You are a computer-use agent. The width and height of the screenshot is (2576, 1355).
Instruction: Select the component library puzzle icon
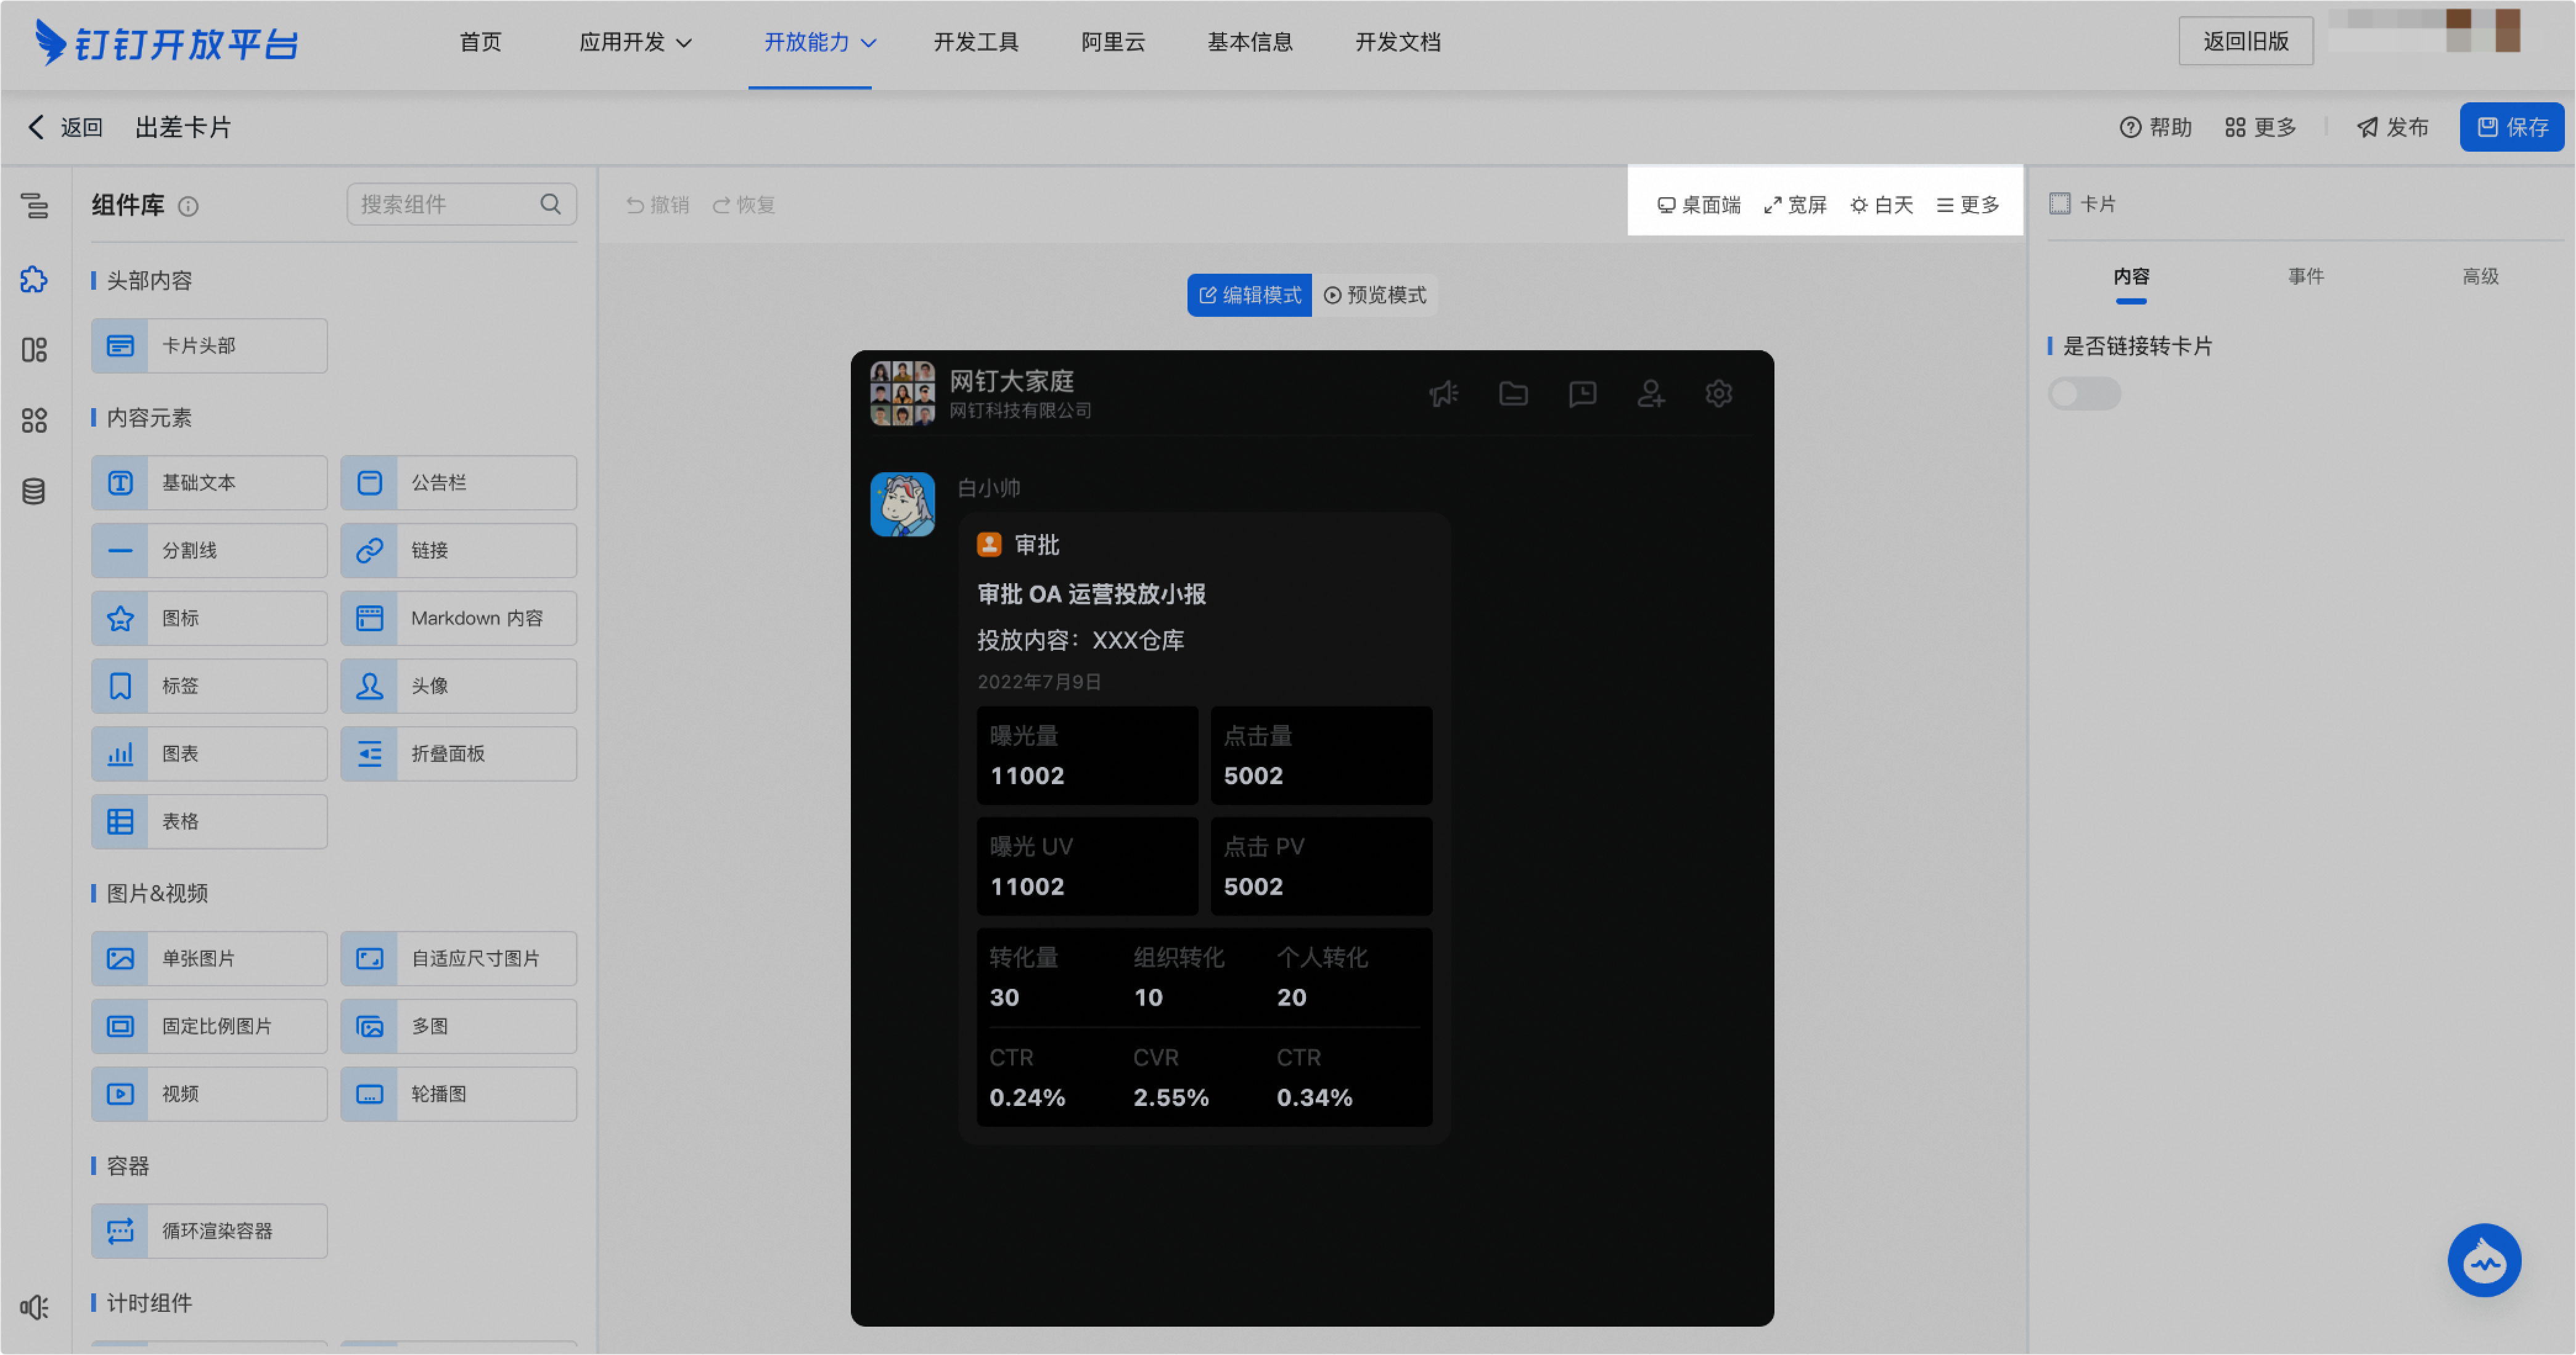tap(34, 279)
